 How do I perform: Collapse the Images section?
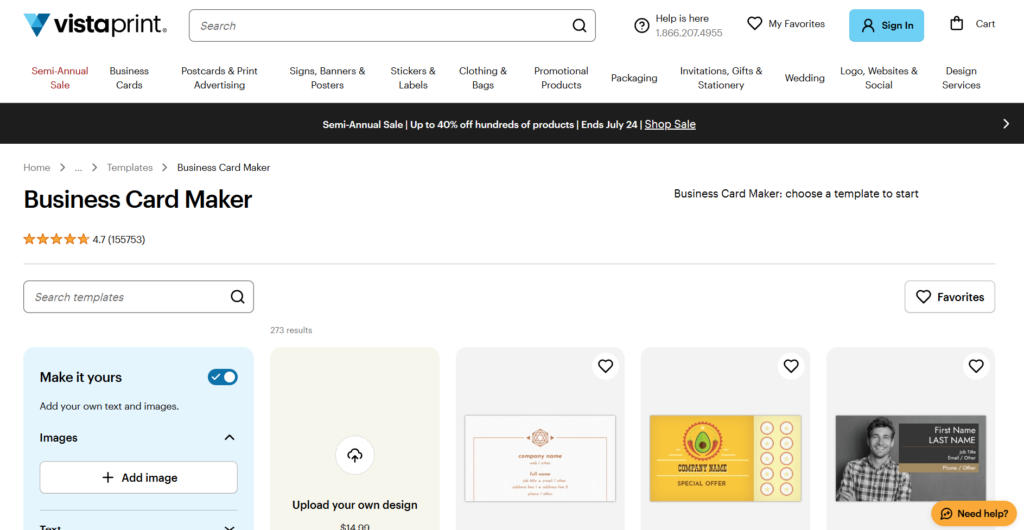pos(229,437)
